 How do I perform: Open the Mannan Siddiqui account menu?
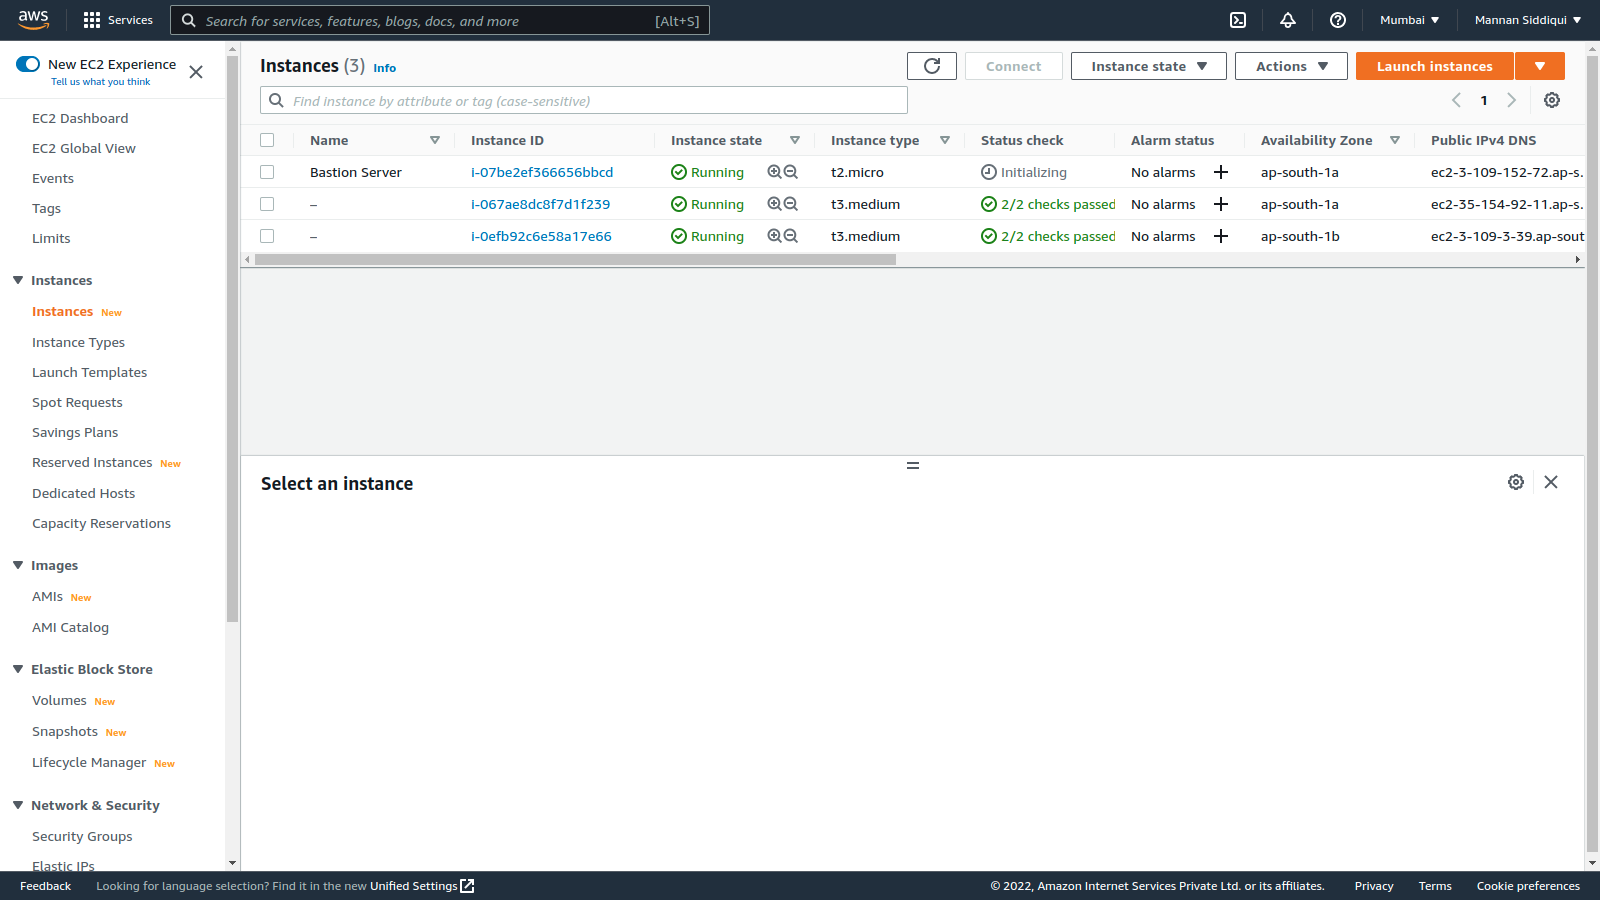coord(1522,19)
